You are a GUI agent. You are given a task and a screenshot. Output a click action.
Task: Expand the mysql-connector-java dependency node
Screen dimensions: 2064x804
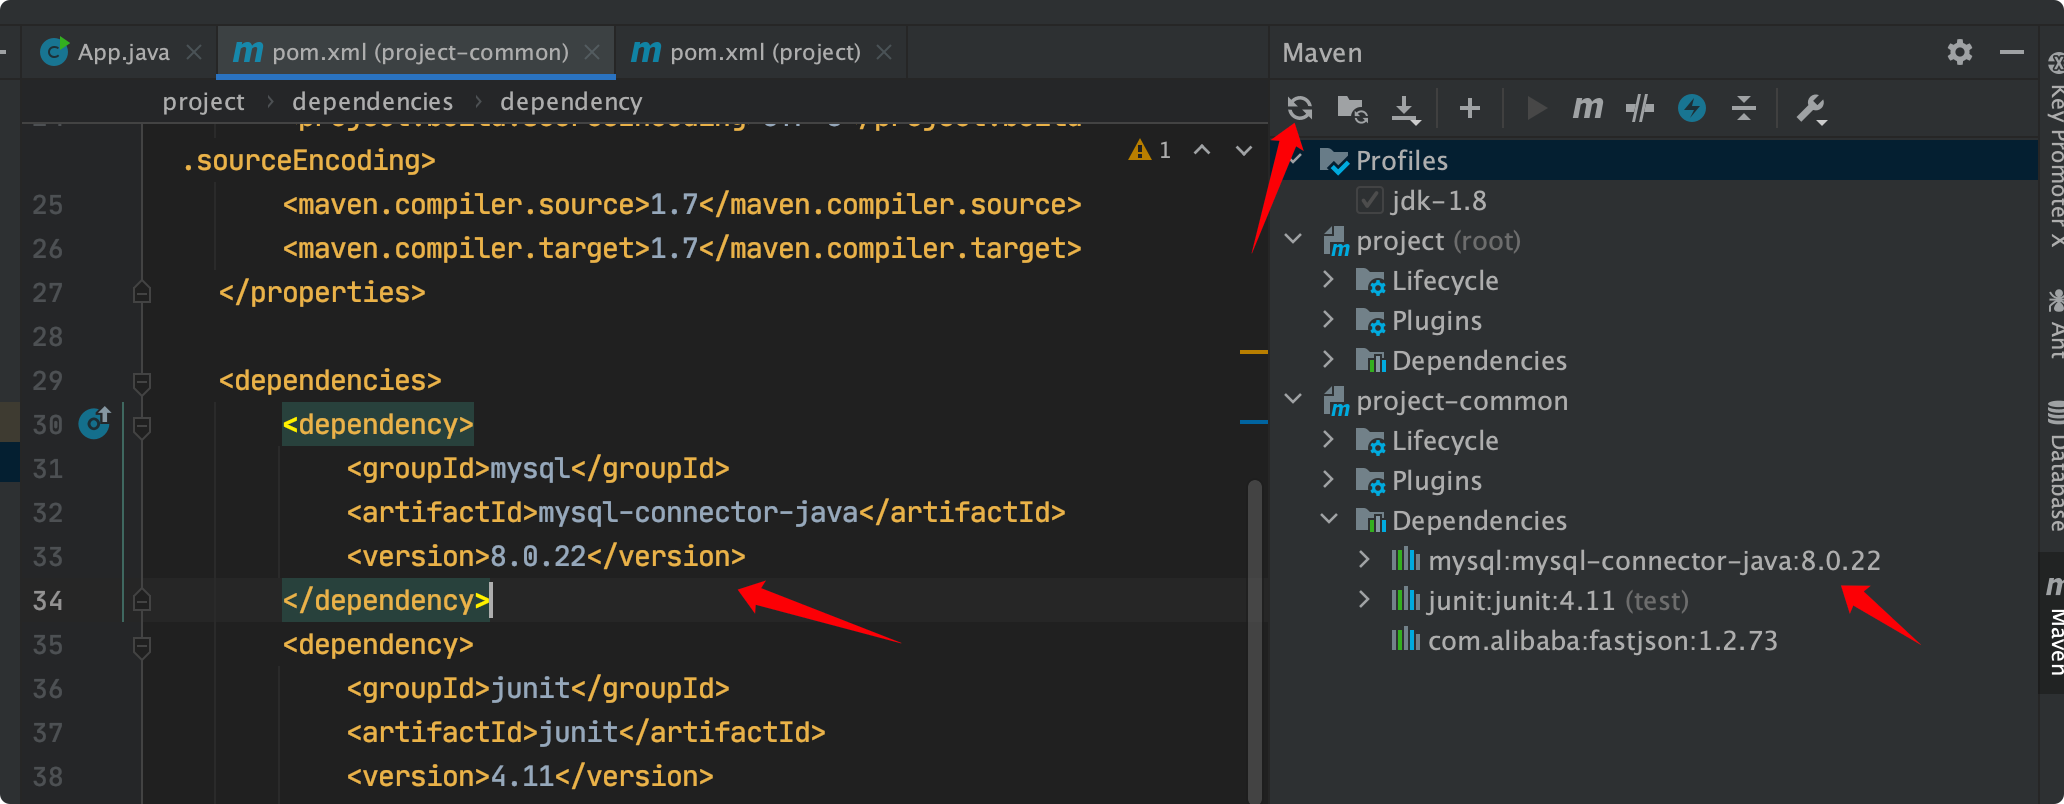1364,560
